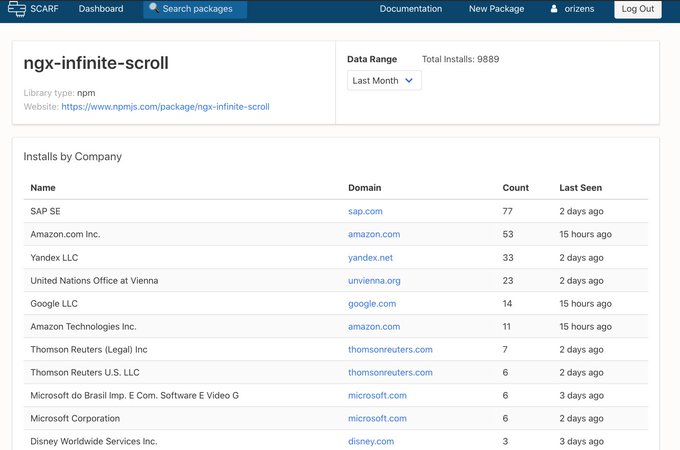This screenshot has width=680, height=450.
Task: Click the count 53 cell
Action: (x=508, y=234)
